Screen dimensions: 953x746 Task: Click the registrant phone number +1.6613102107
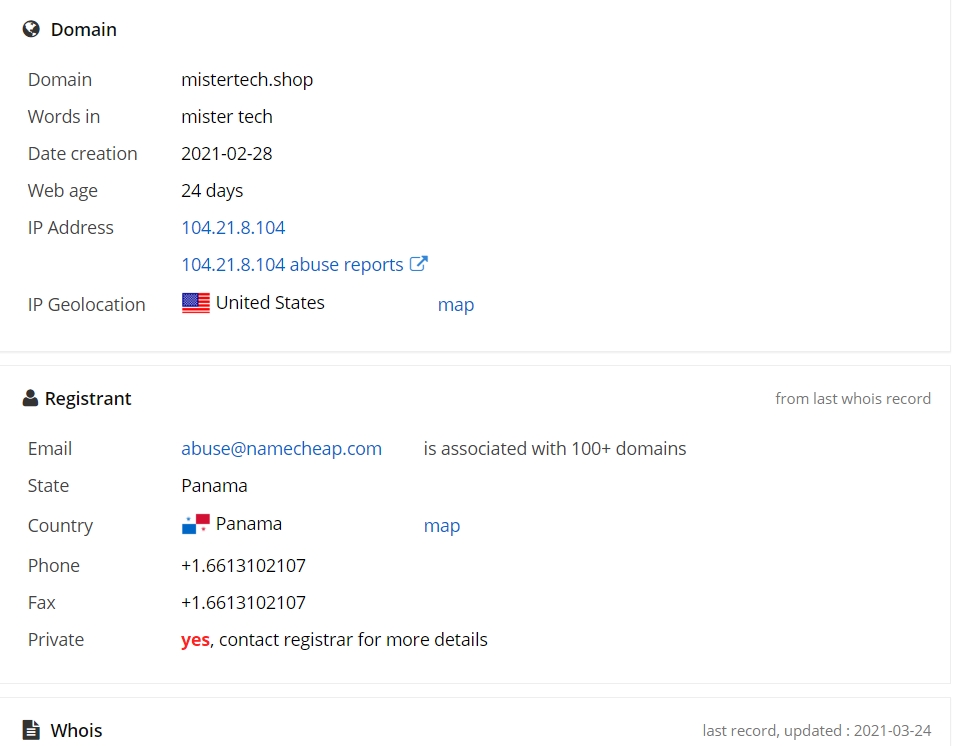click(243, 565)
